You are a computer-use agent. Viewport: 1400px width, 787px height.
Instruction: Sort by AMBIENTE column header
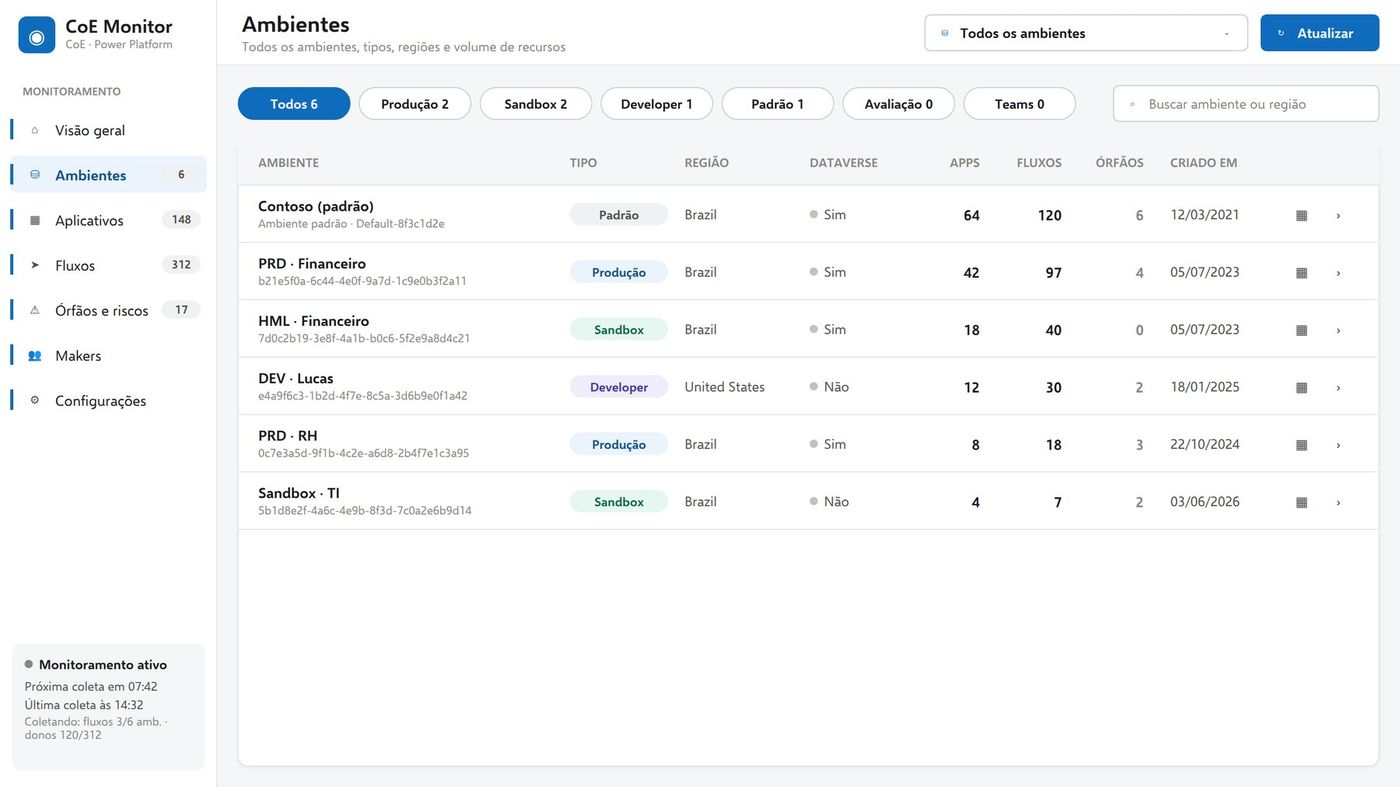[x=289, y=163]
